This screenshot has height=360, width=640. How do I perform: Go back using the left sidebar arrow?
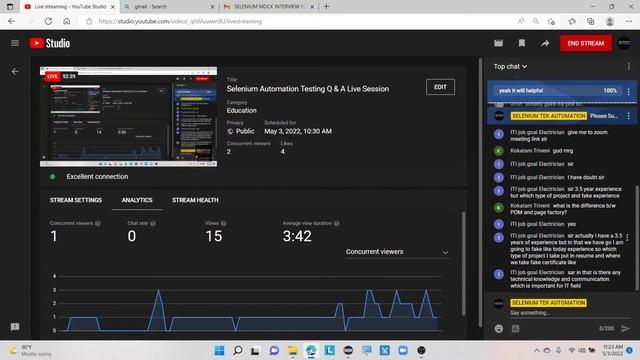pyautogui.click(x=15, y=71)
